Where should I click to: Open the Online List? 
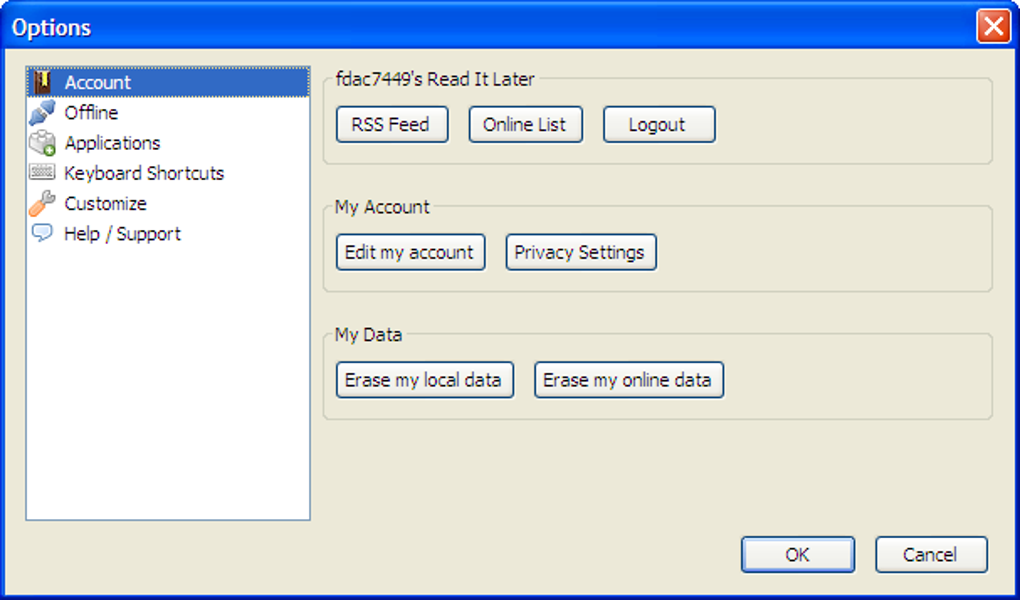[526, 124]
